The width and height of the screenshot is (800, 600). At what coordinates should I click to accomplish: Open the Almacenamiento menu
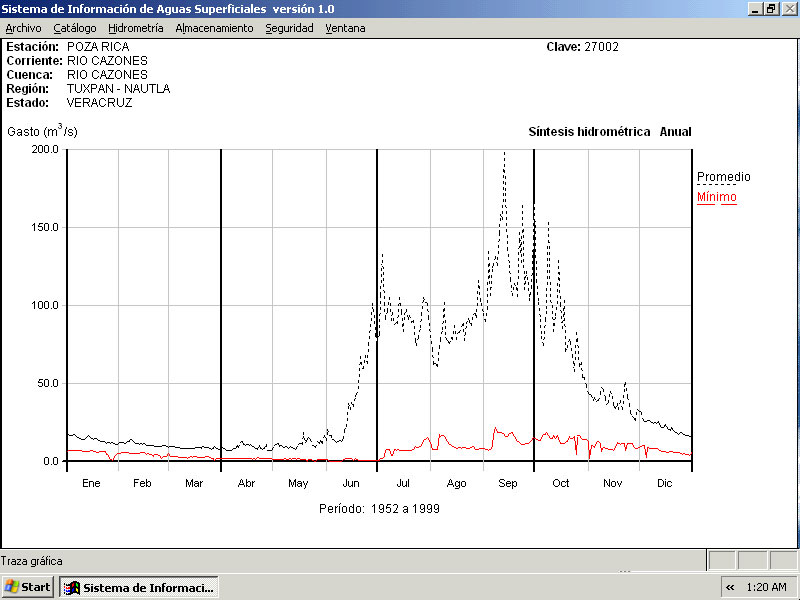click(x=214, y=28)
